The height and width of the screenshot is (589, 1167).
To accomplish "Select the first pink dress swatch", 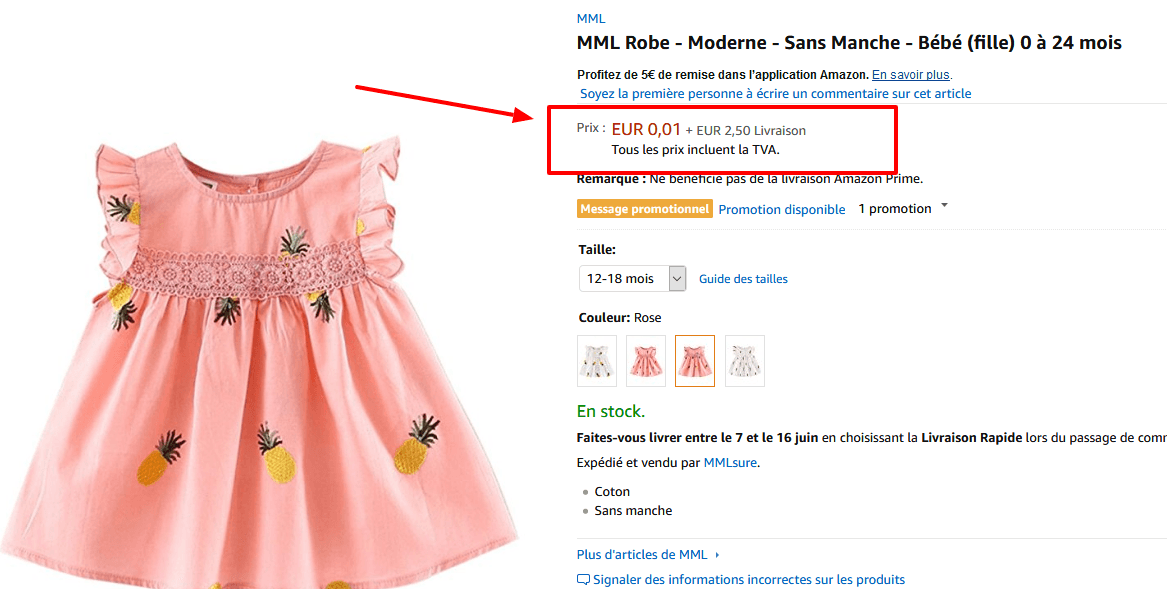I will click(646, 361).
